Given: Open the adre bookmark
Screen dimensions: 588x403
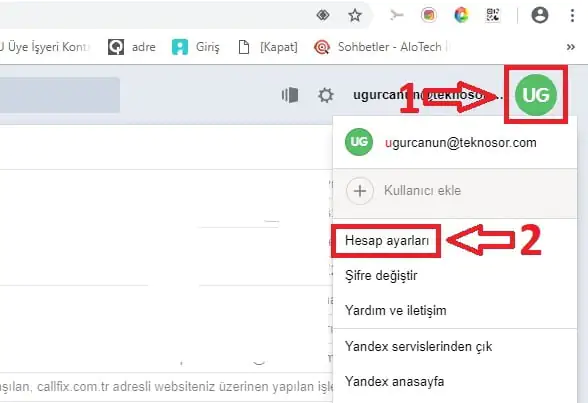Looking at the screenshot, I should click(132, 47).
